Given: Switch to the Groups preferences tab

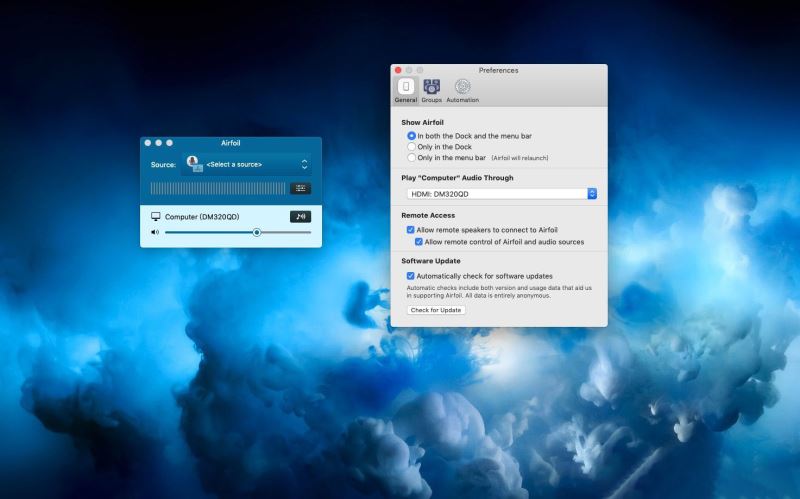Looking at the screenshot, I should 432,90.
